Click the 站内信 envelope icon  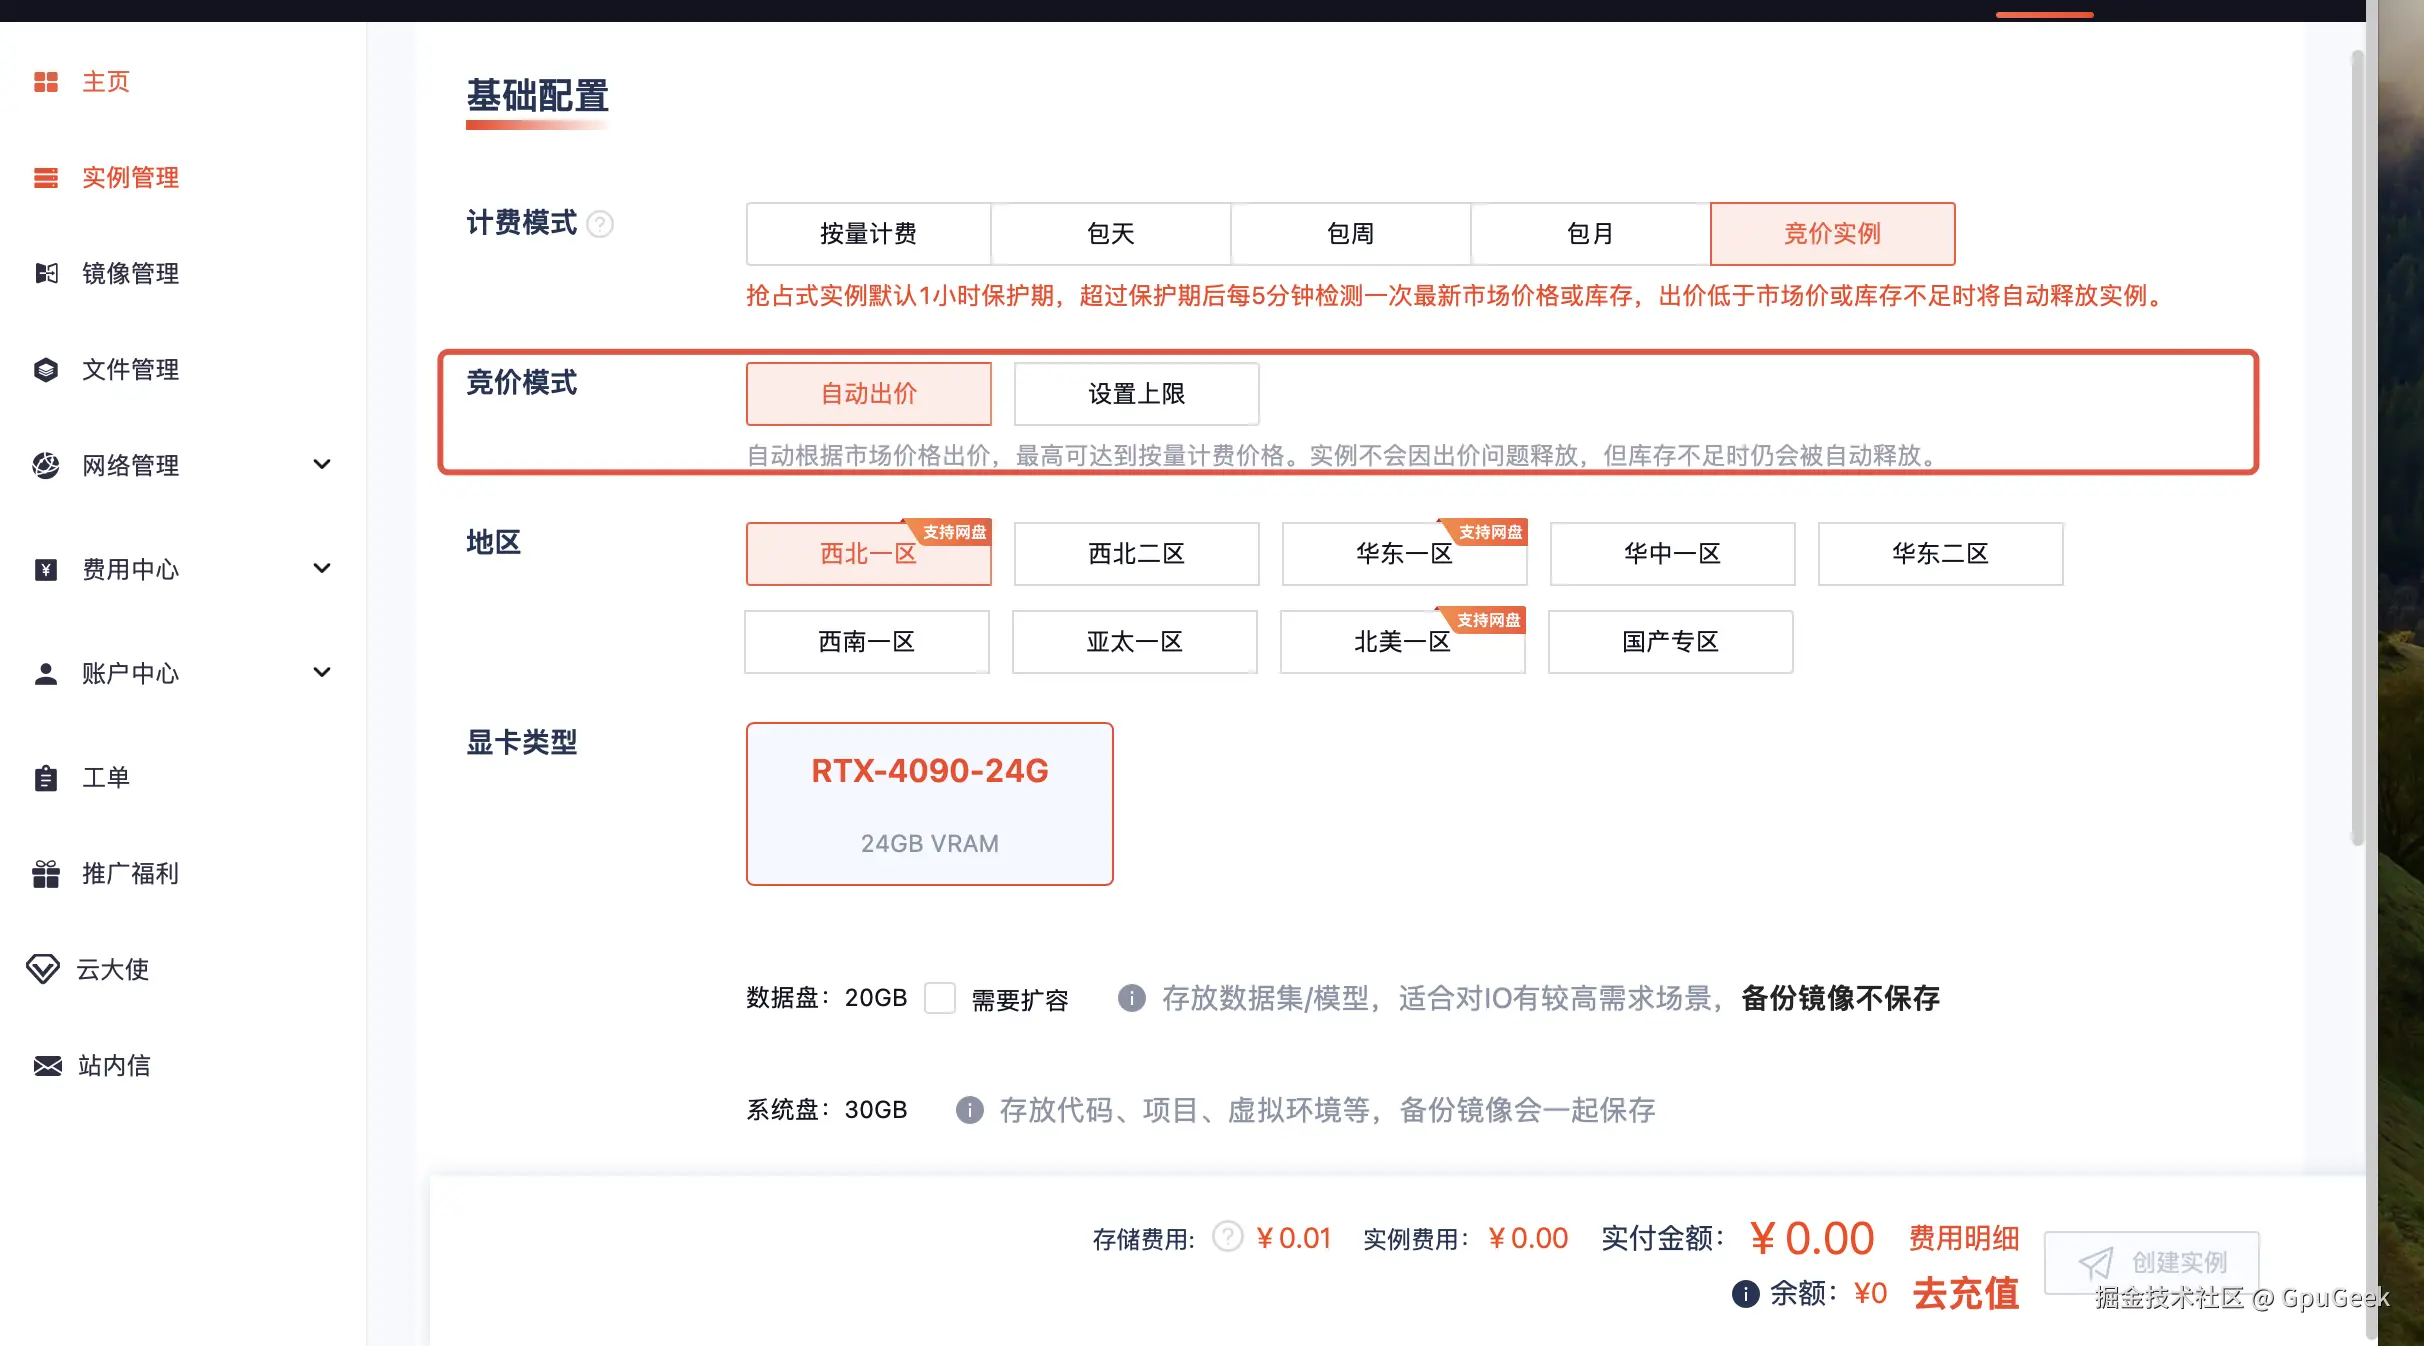(x=47, y=1066)
